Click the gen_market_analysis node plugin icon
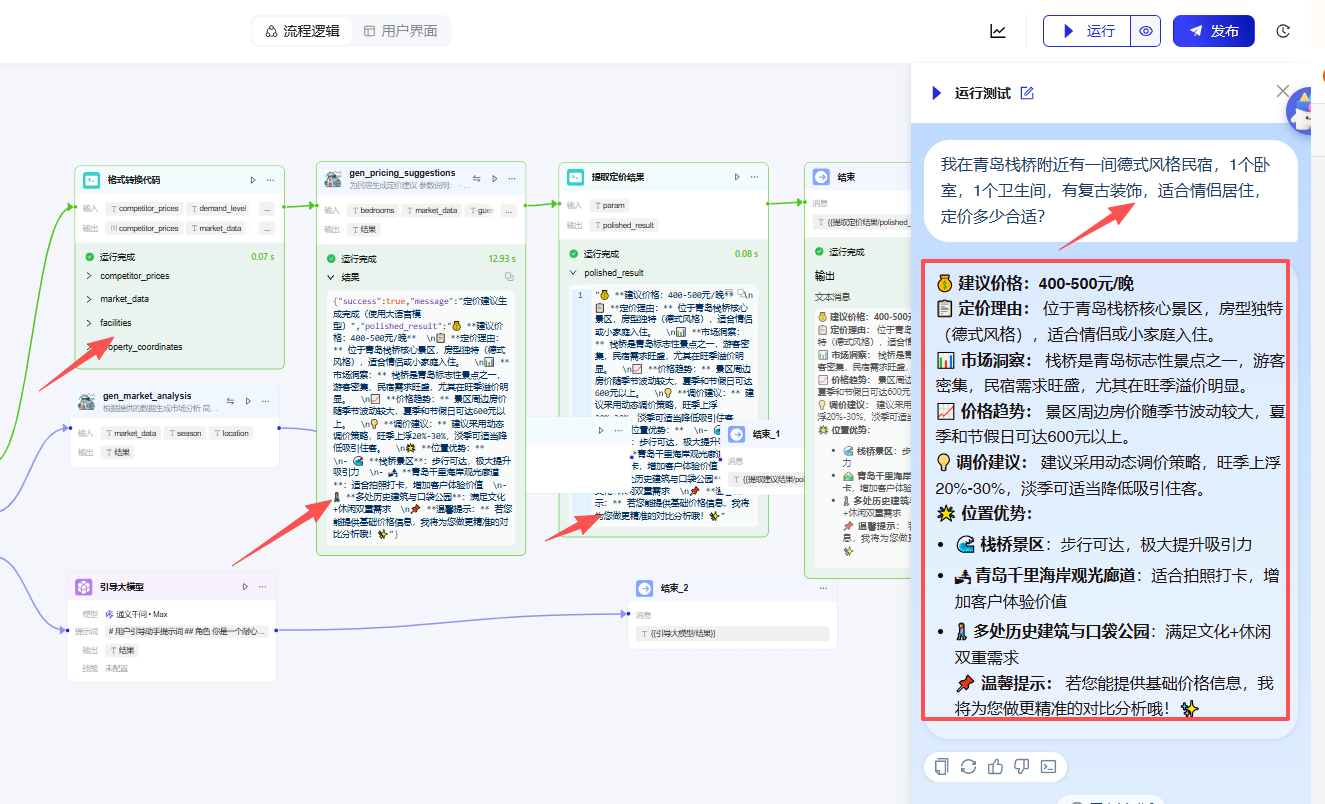 86,401
